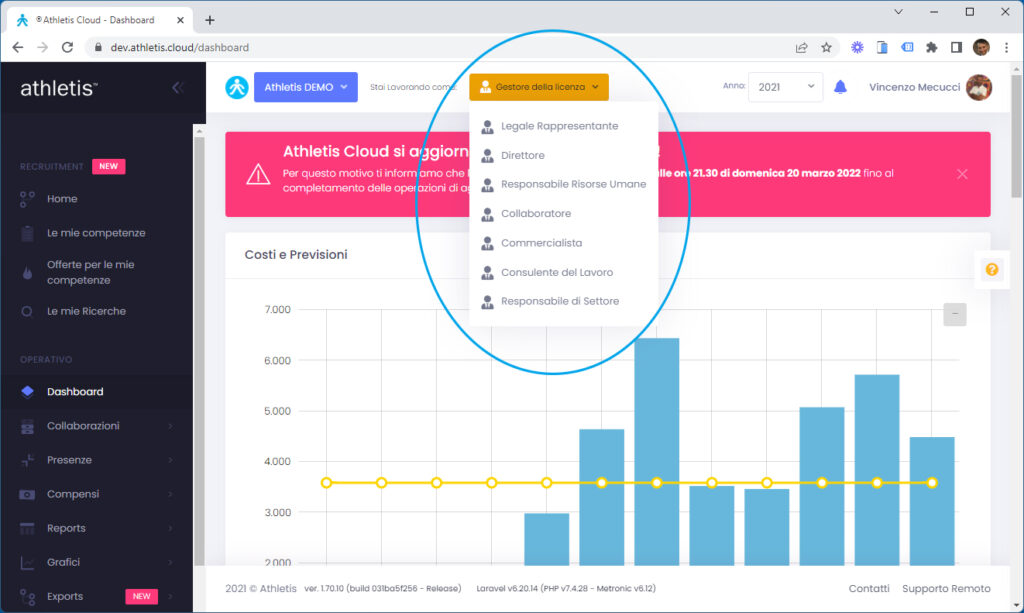This screenshot has width=1024, height=613.
Task: Dismiss the pink update alert banner
Action: pos(962,174)
